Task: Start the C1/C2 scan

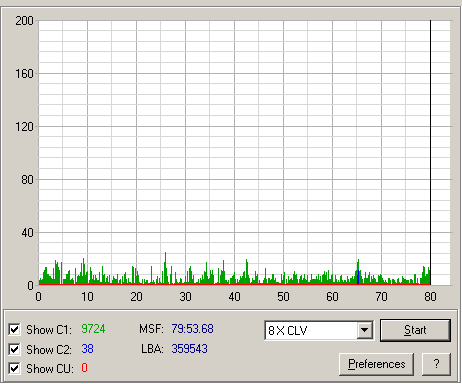Action: (x=415, y=330)
